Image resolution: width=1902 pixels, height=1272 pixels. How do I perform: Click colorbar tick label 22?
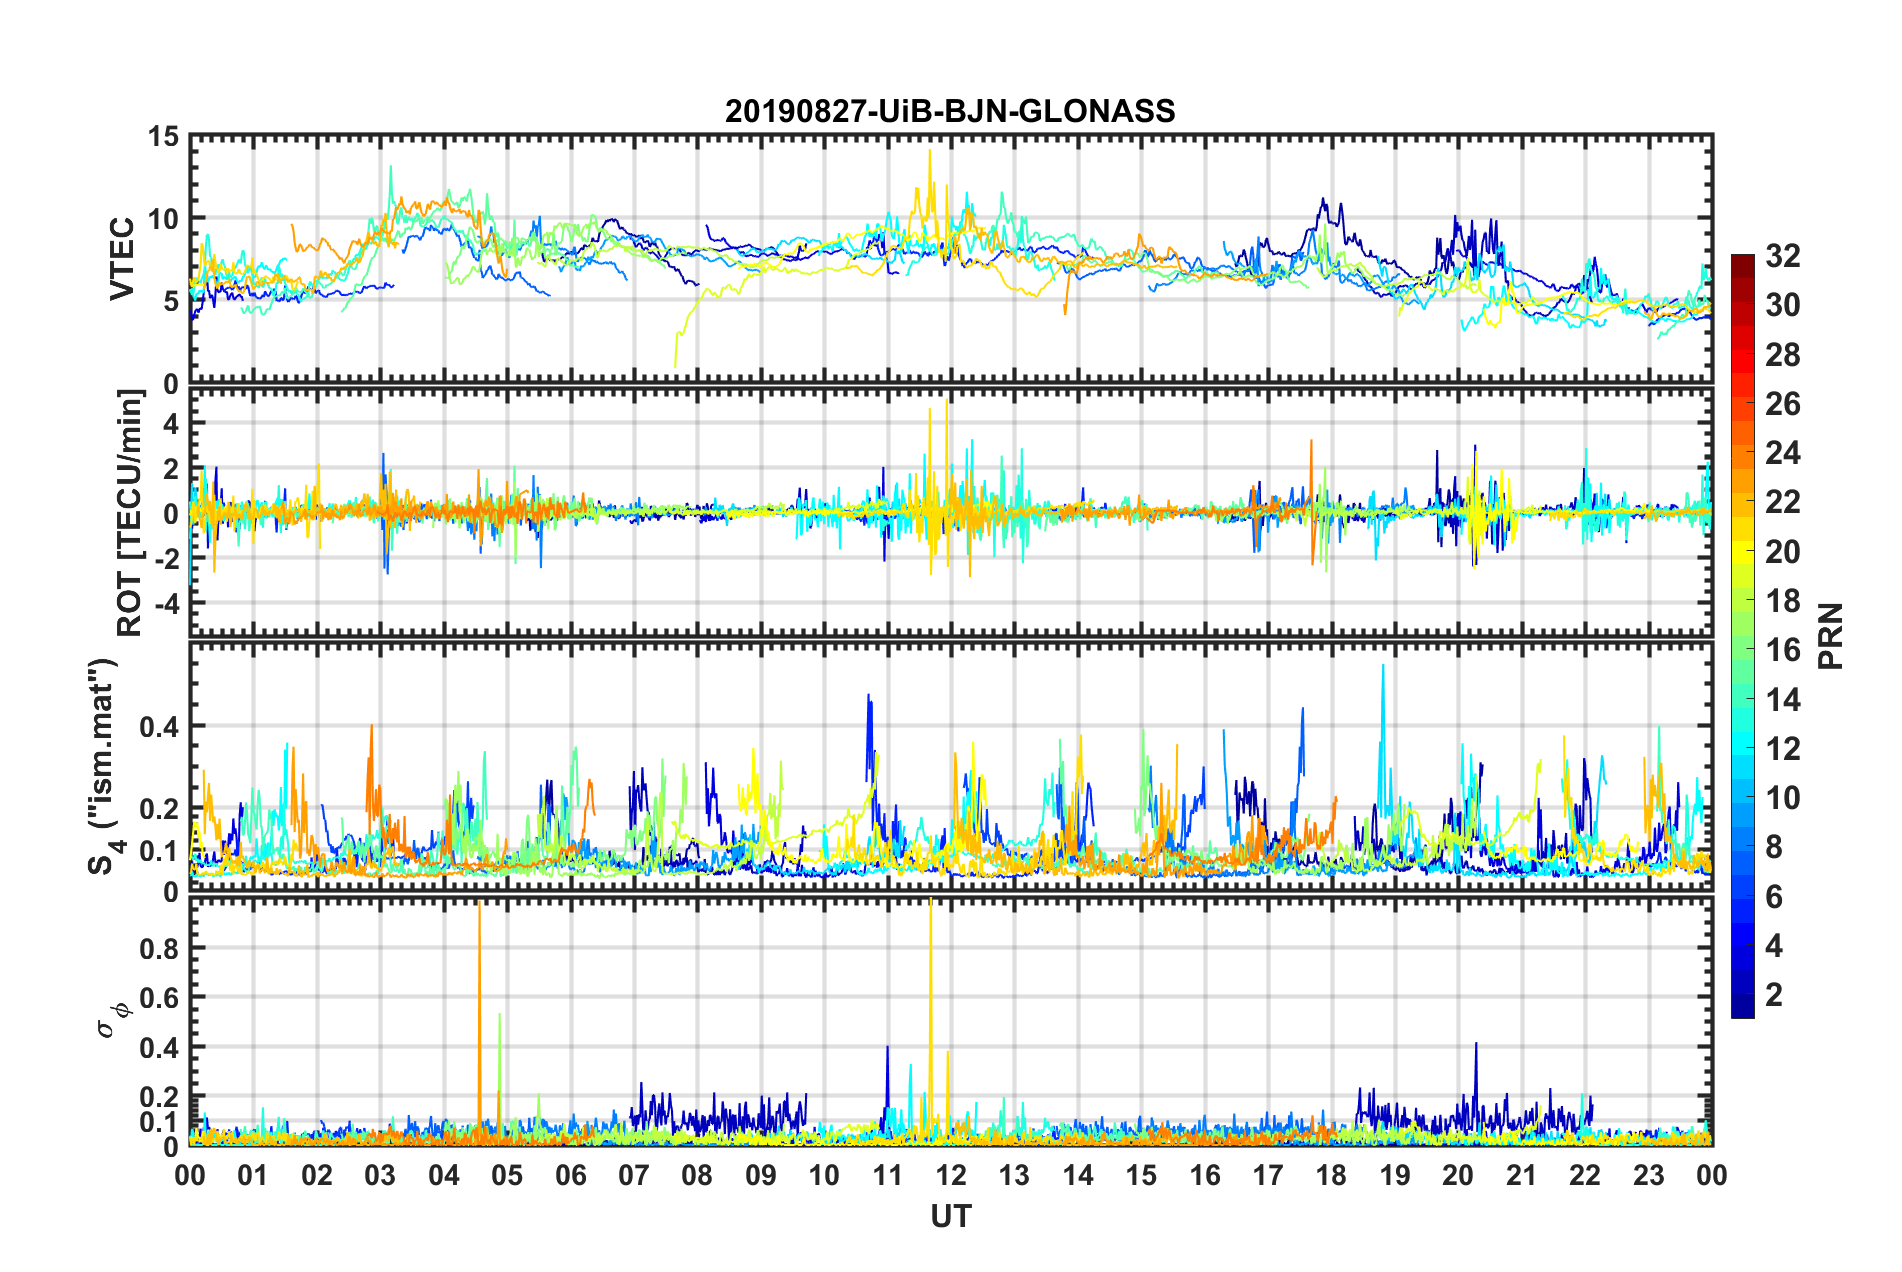1782,502
